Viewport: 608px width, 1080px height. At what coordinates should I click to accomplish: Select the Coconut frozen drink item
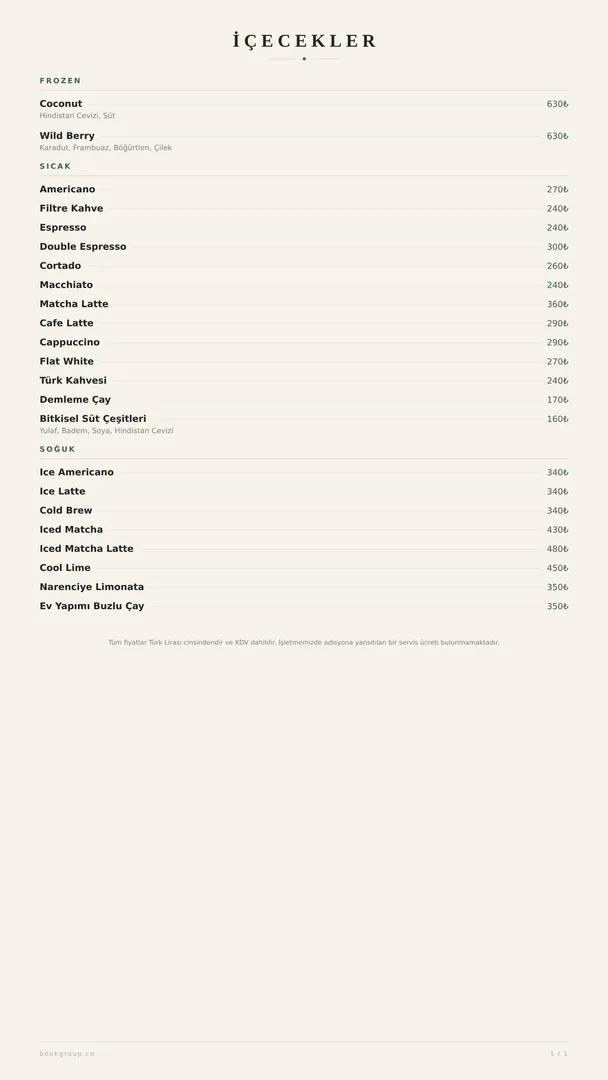304,109
